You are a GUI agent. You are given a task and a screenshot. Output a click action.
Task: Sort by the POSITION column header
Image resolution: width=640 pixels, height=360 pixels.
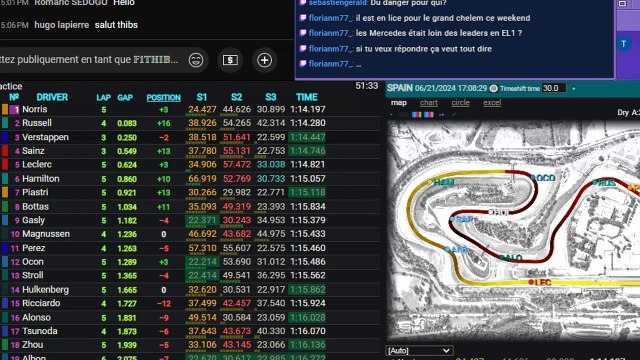(163, 98)
